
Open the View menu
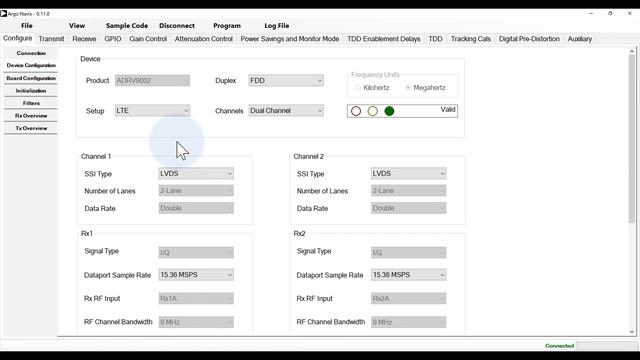click(x=77, y=26)
